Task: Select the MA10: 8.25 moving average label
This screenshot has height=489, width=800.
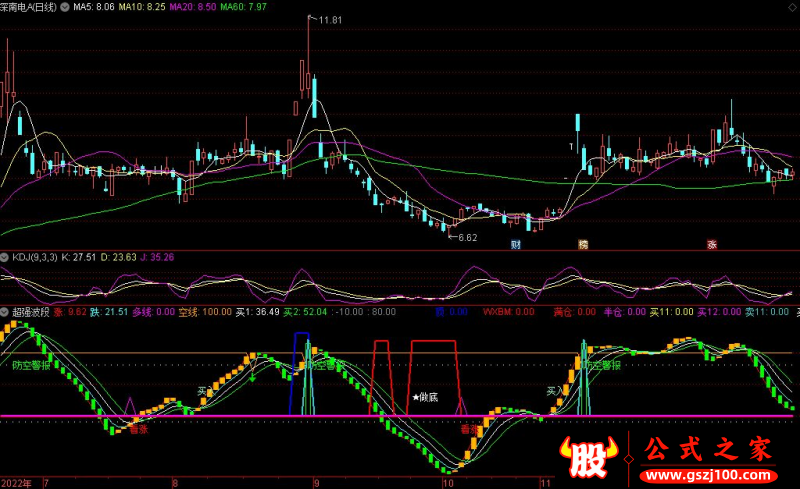Action: (143, 7)
